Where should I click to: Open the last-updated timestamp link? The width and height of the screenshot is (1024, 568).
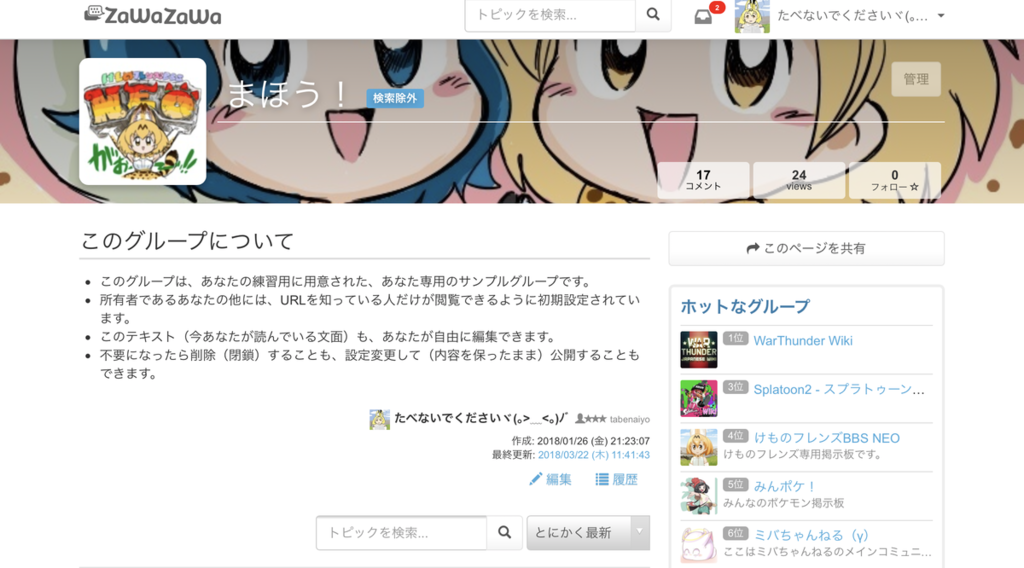point(594,454)
